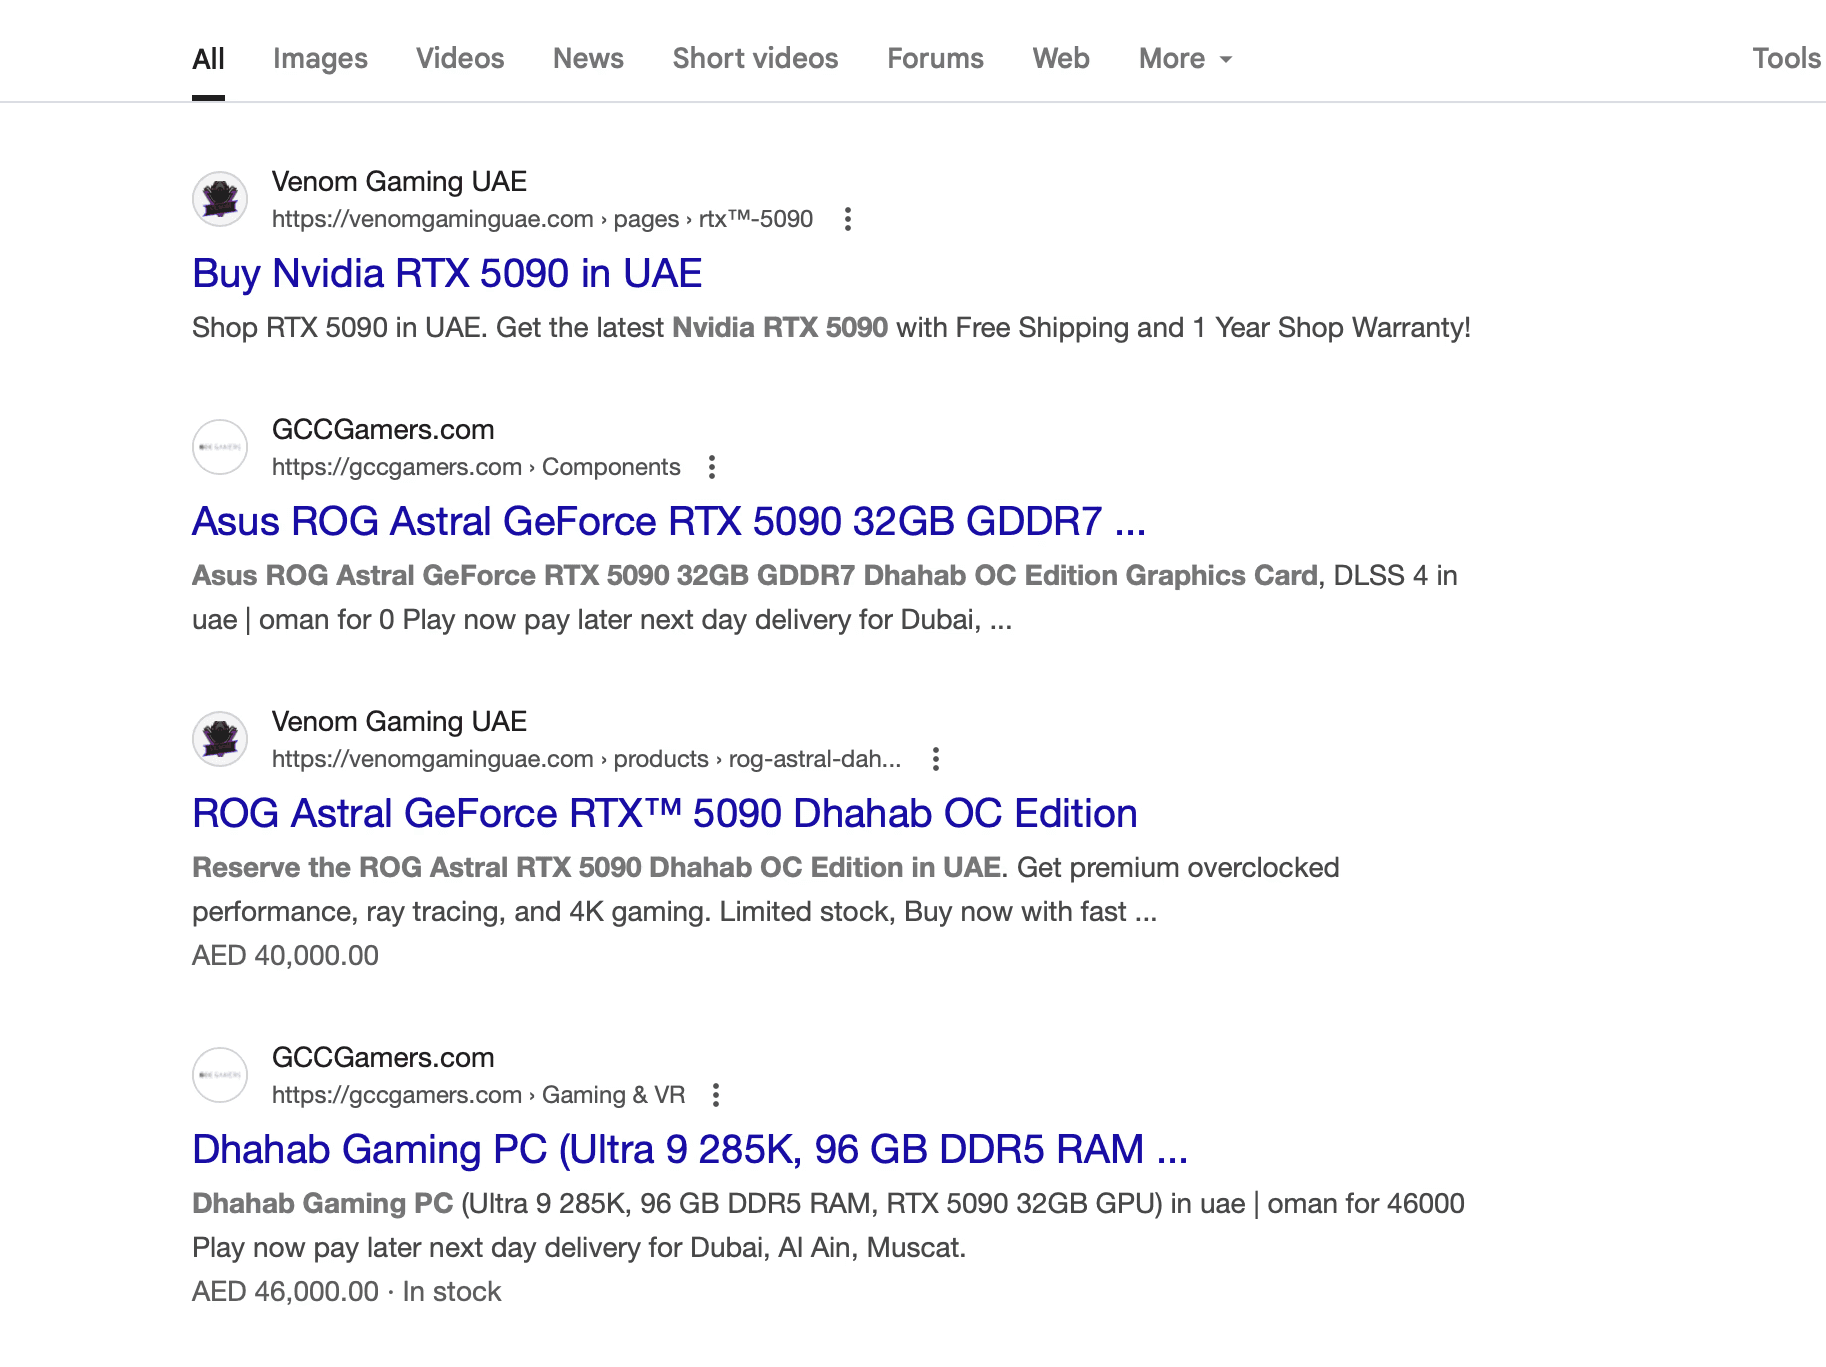This screenshot has width=1826, height=1367.
Task: Click the 'AED 40,000.00' price text
Action: (285, 955)
